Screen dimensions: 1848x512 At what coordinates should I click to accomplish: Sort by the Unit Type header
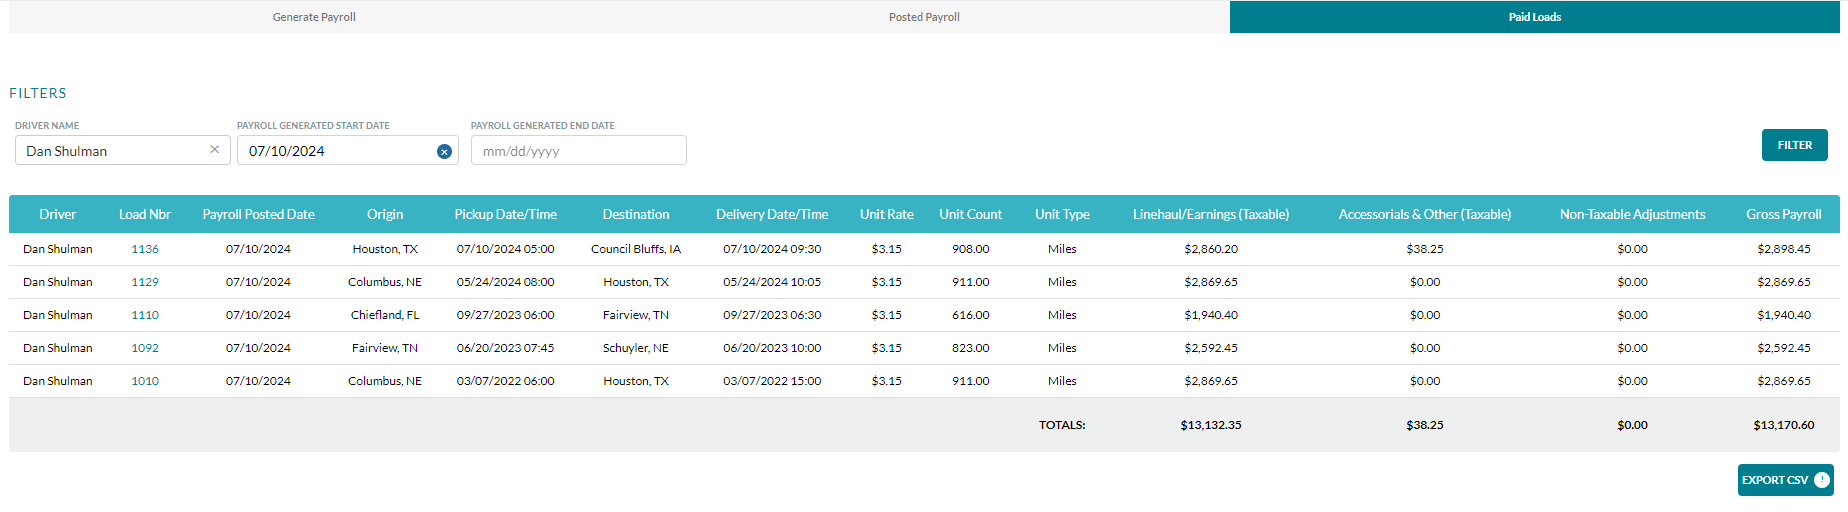pyautogui.click(x=1062, y=214)
